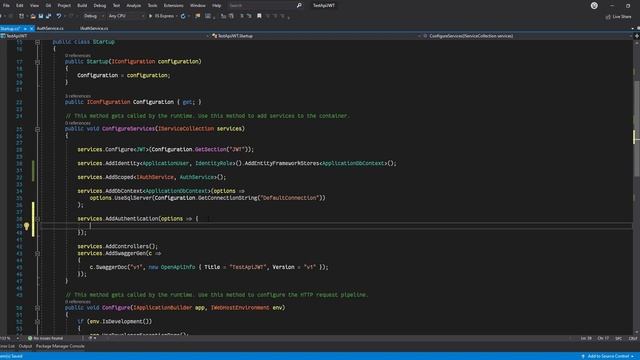Open the Debug configuration dropdown
Screen dimensions: 640x360
pyautogui.click(x=93, y=16)
